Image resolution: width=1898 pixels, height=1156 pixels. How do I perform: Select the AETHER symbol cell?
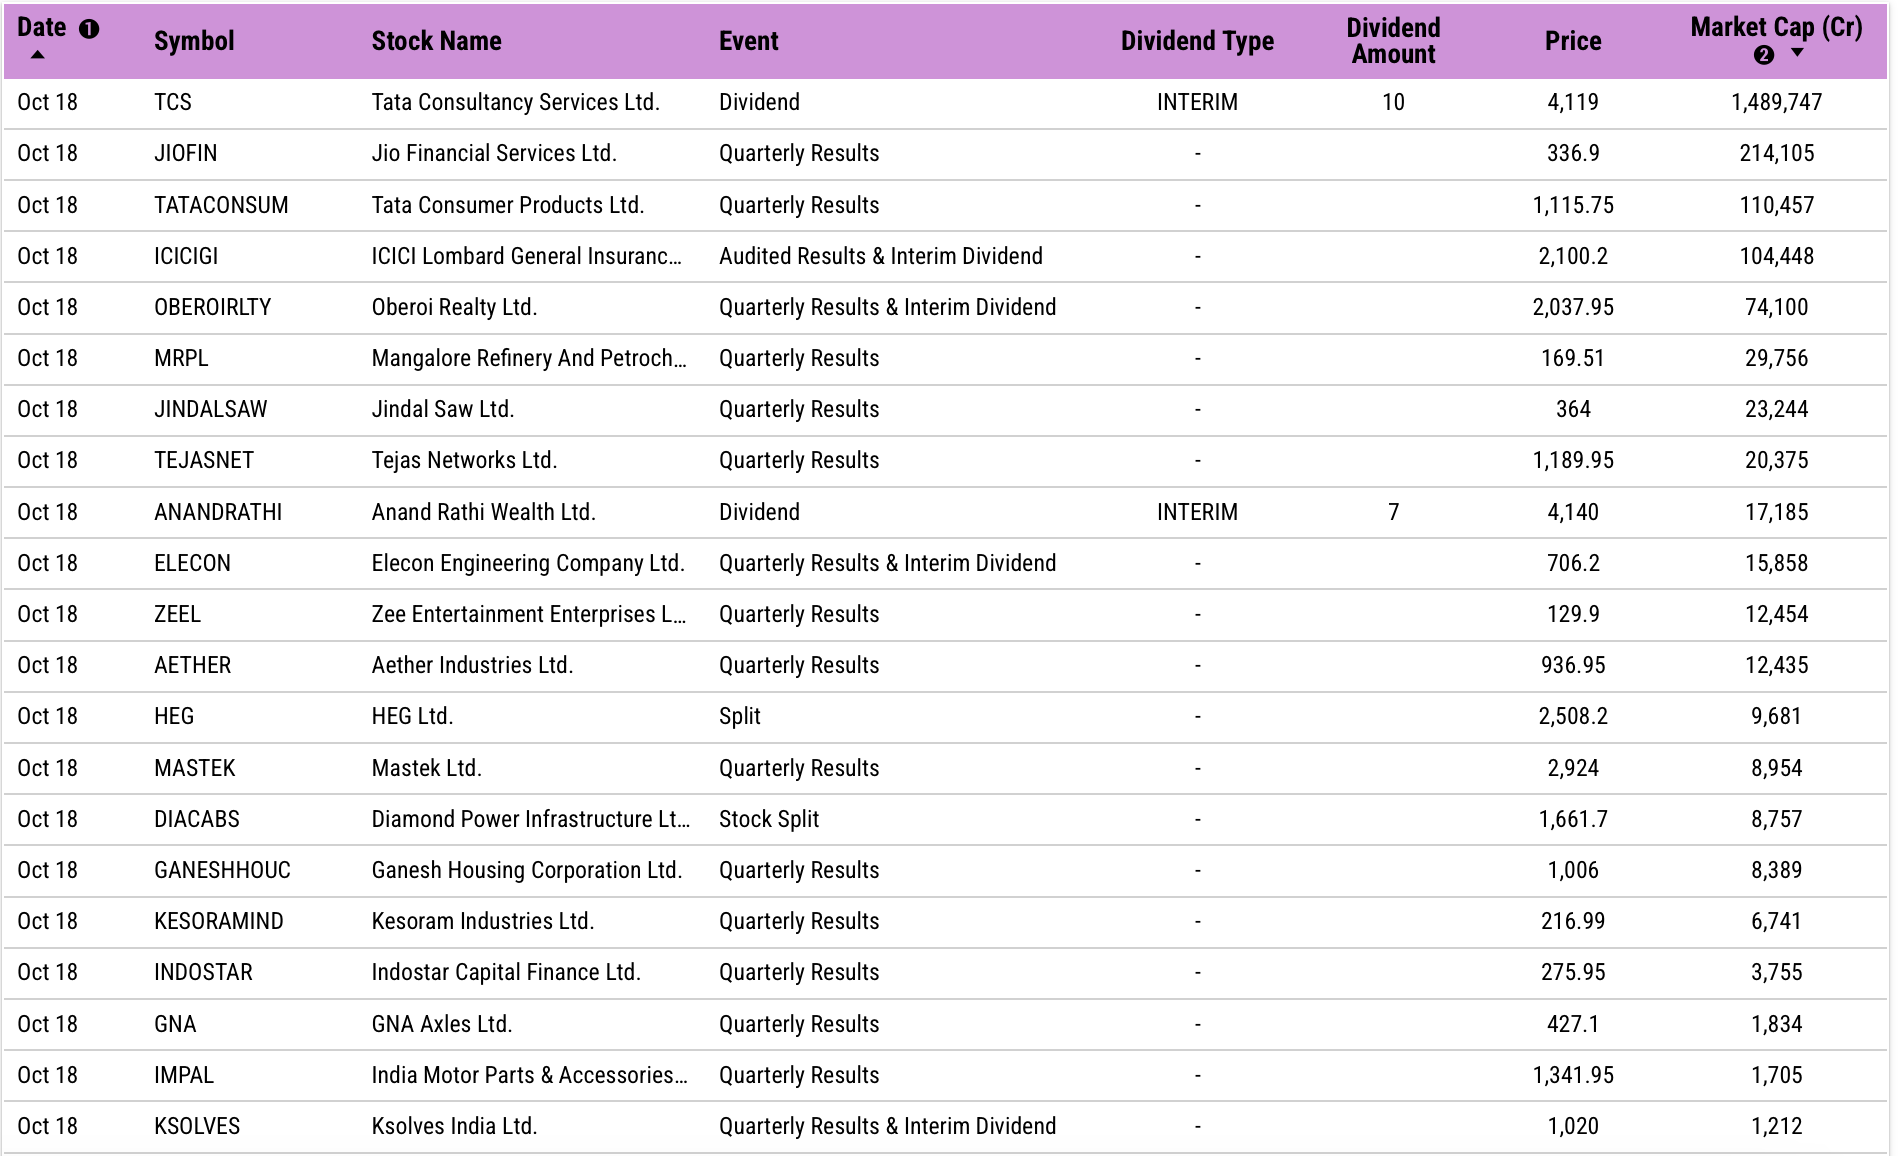coord(192,665)
